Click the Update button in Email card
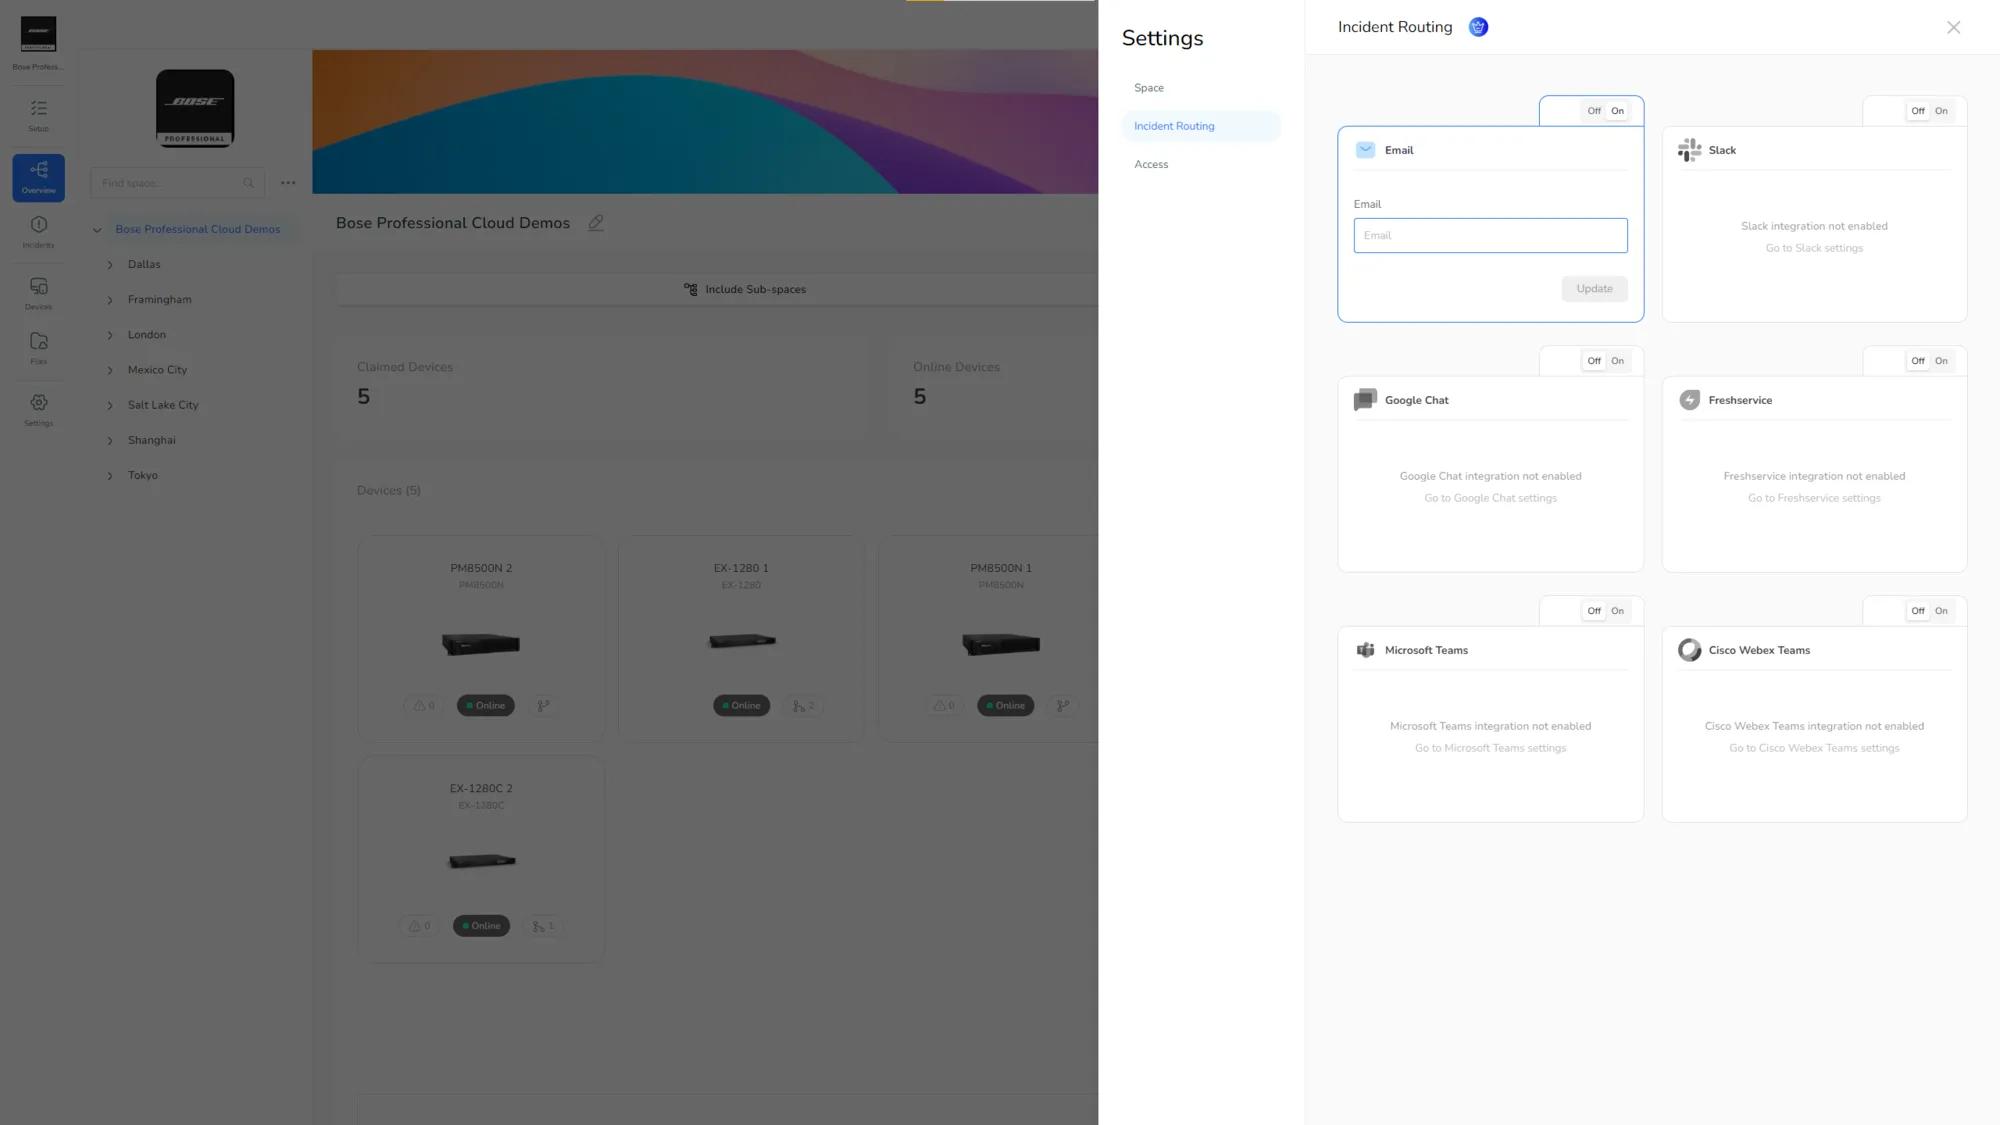The width and height of the screenshot is (2000, 1125). (1594, 289)
